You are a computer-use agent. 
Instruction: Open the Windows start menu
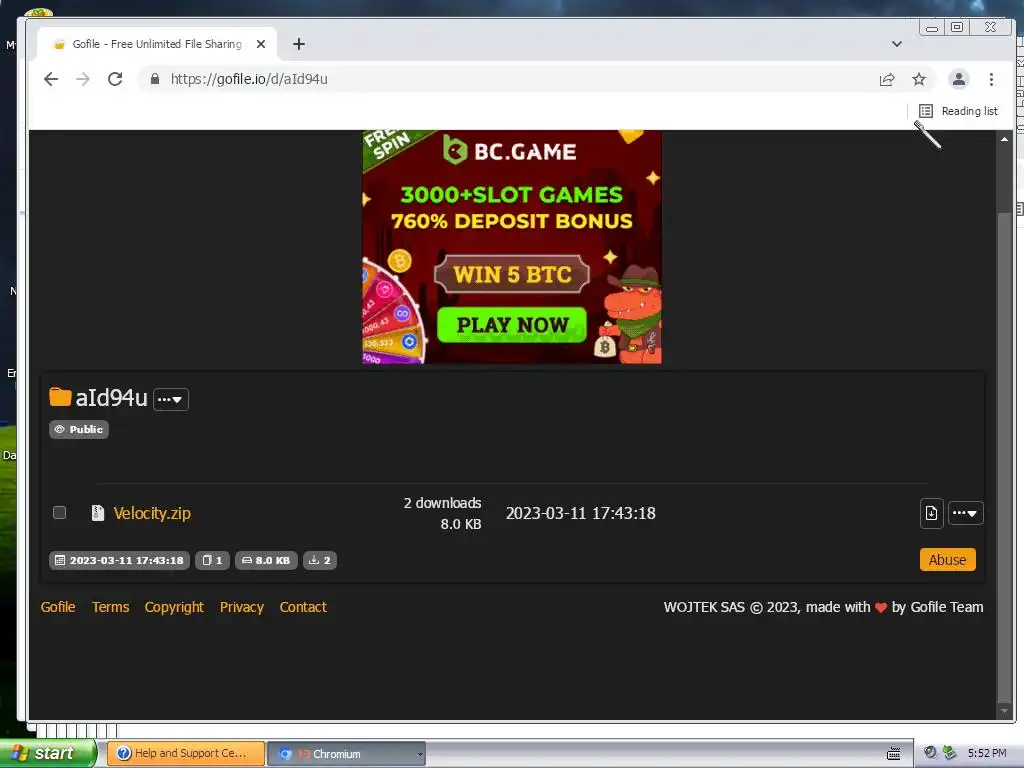coord(48,753)
